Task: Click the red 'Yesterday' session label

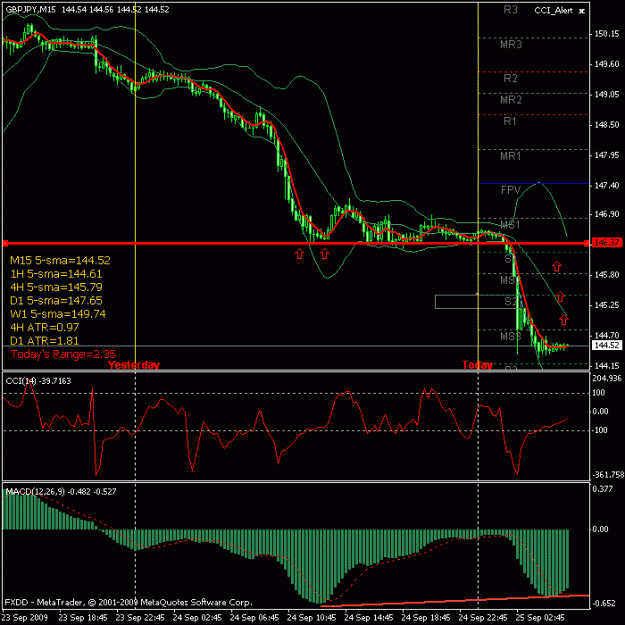Action: pyautogui.click(x=134, y=365)
